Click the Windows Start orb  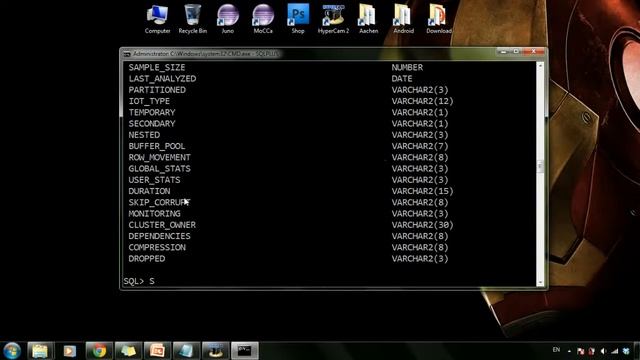[x=12, y=351]
